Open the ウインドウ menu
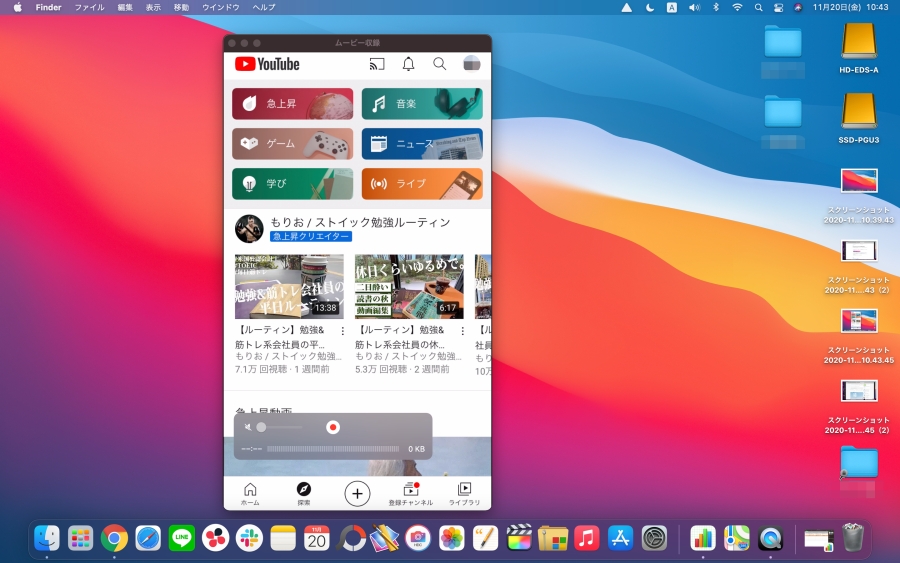The height and width of the screenshot is (563, 900). tap(221, 7)
